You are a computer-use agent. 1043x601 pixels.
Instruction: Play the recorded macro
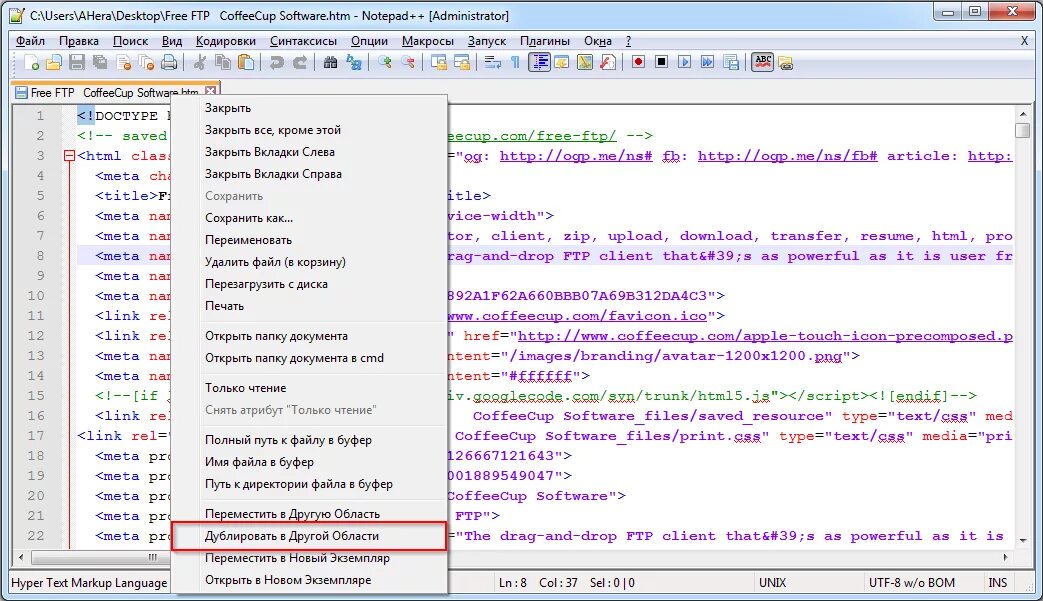coord(685,62)
